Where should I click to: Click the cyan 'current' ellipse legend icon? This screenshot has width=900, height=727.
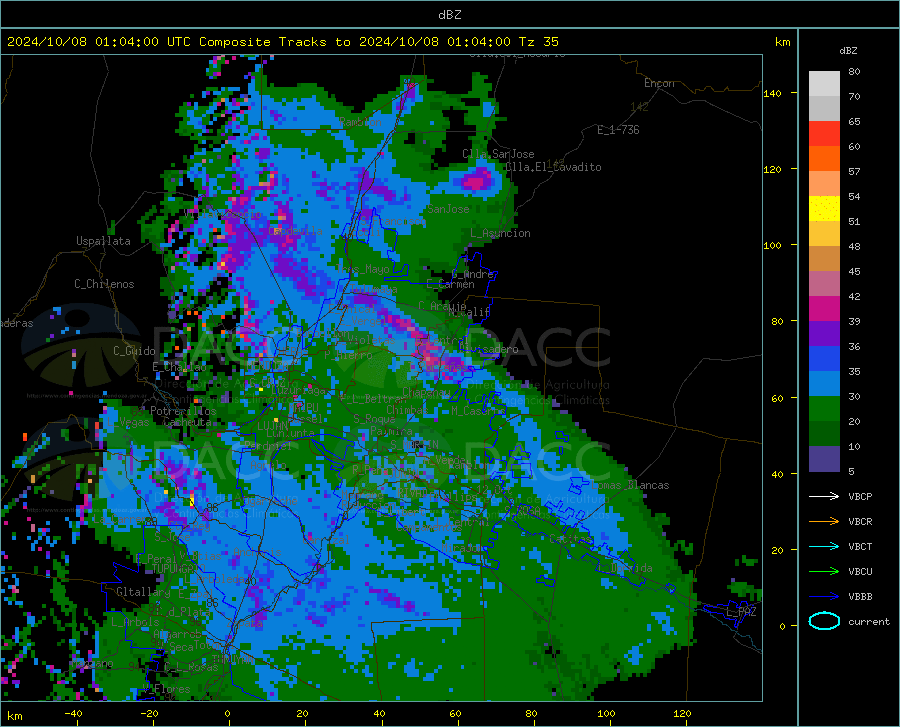coord(824,621)
